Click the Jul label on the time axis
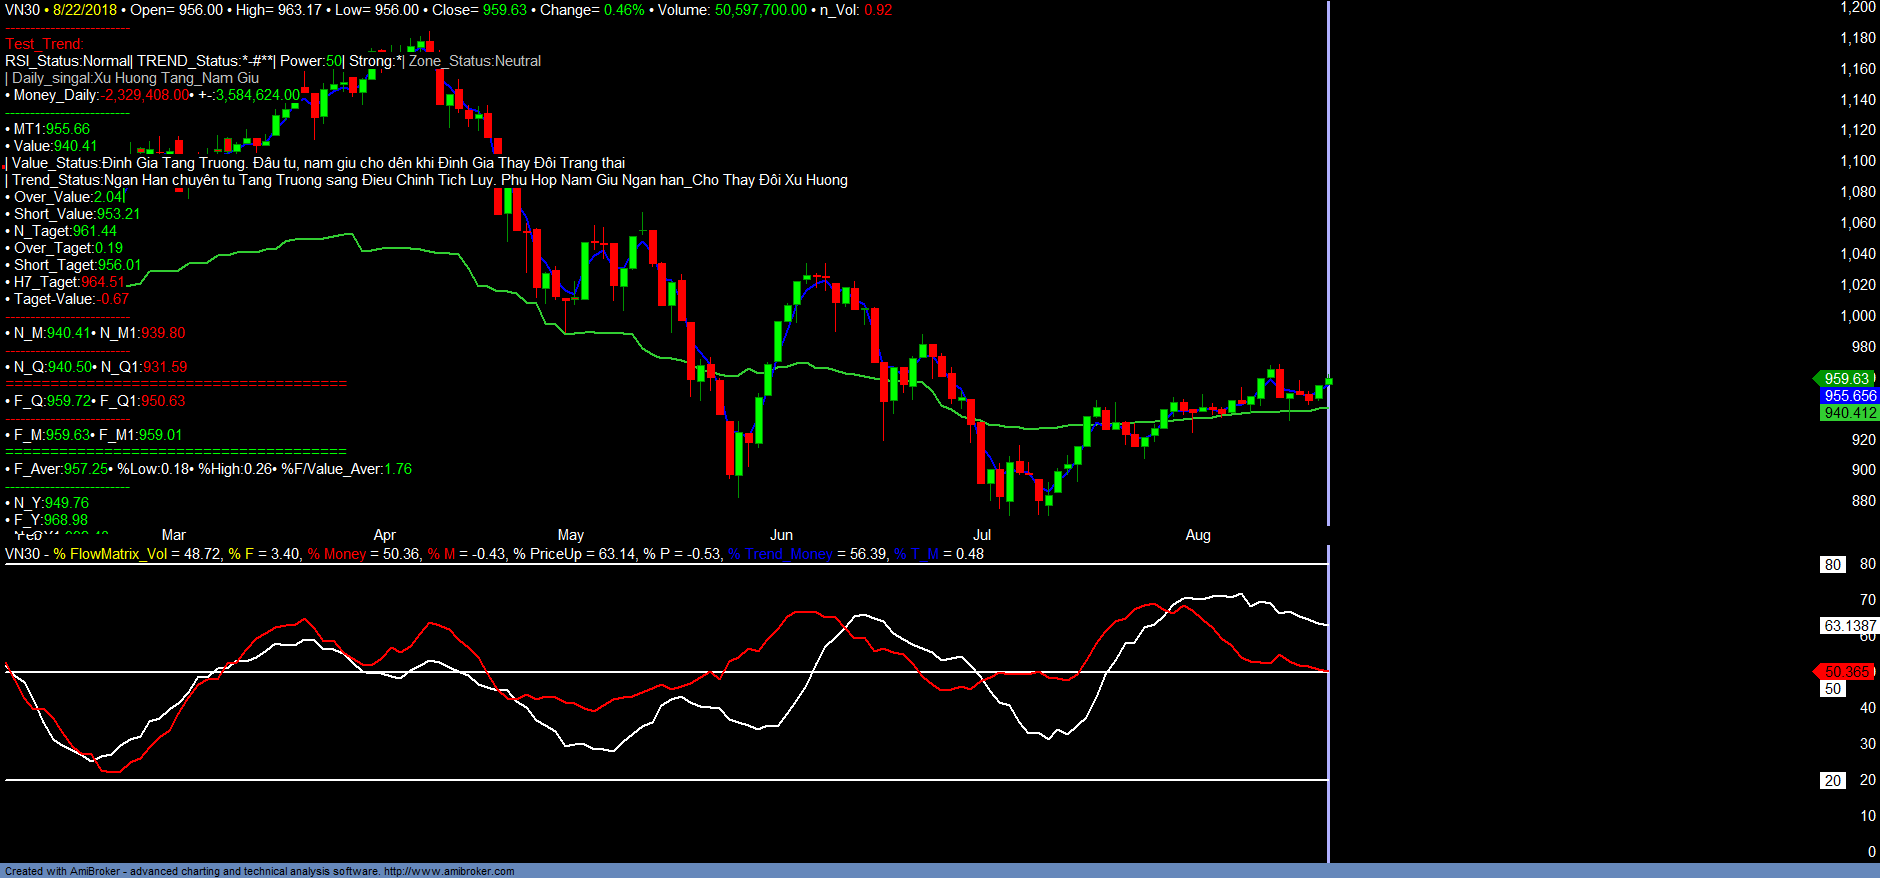Viewport: 1880px width, 878px height. click(981, 535)
